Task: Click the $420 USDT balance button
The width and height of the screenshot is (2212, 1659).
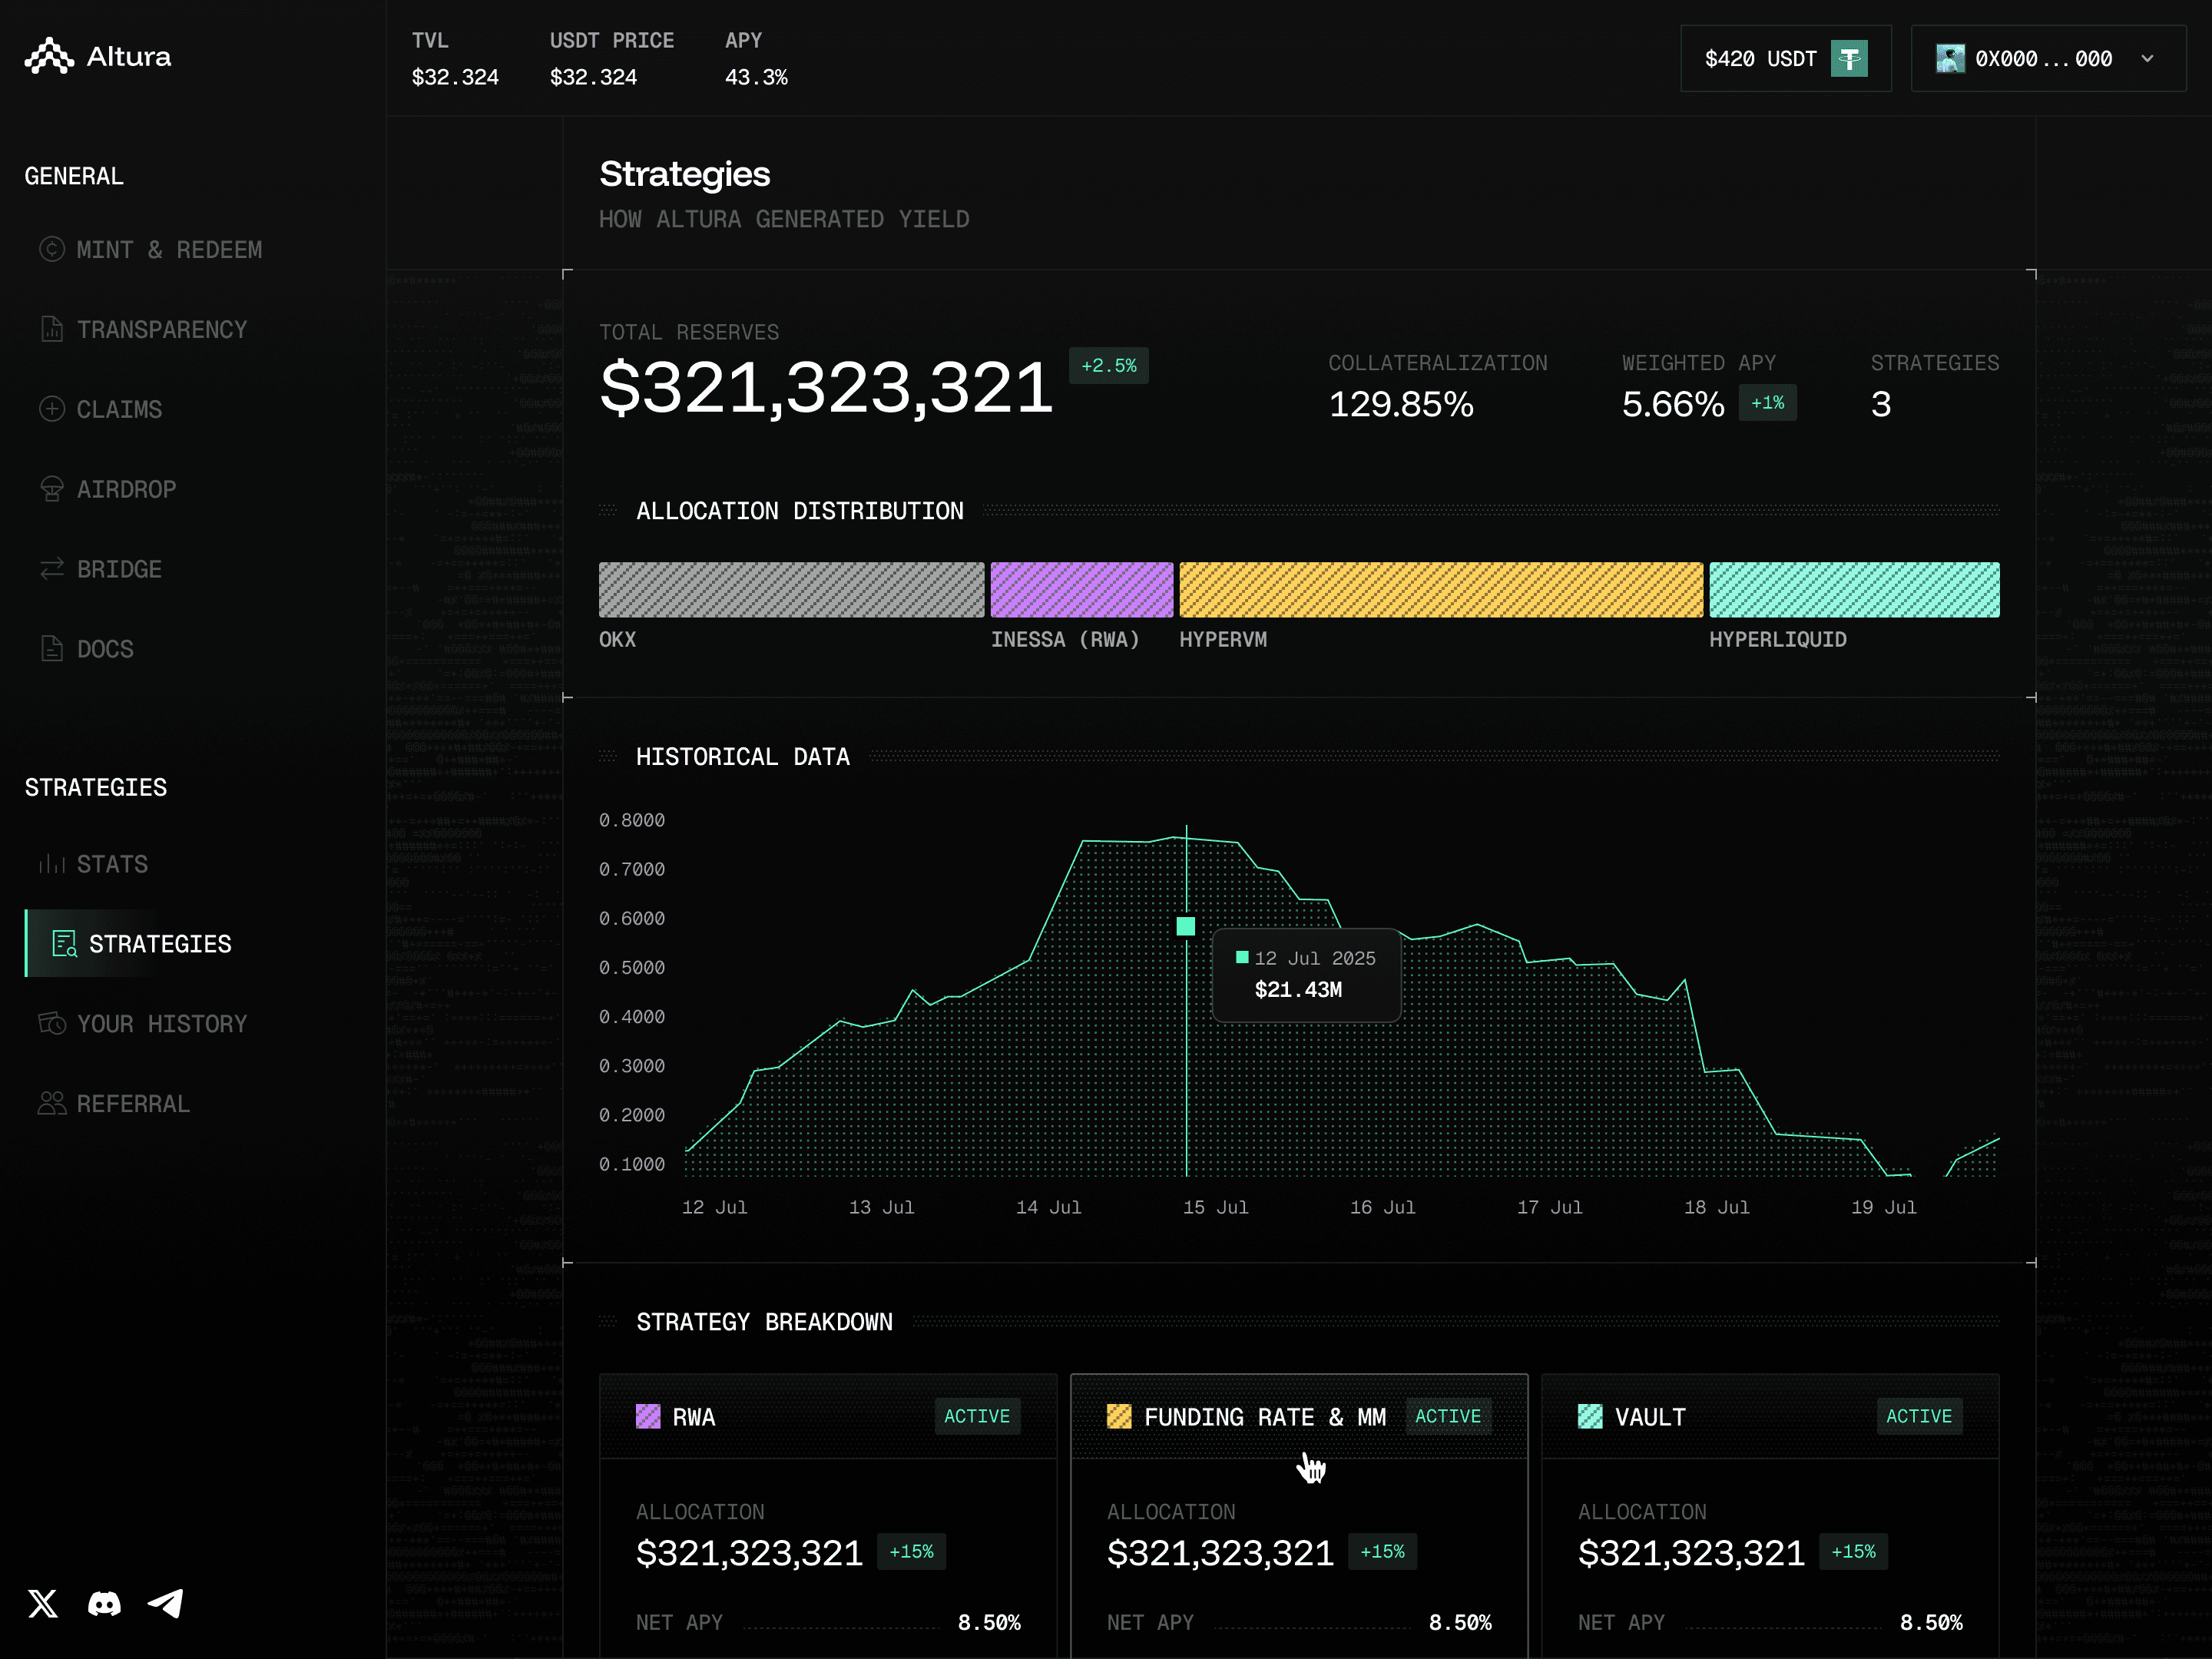Action: pyautogui.click(x=1760, y=59)
